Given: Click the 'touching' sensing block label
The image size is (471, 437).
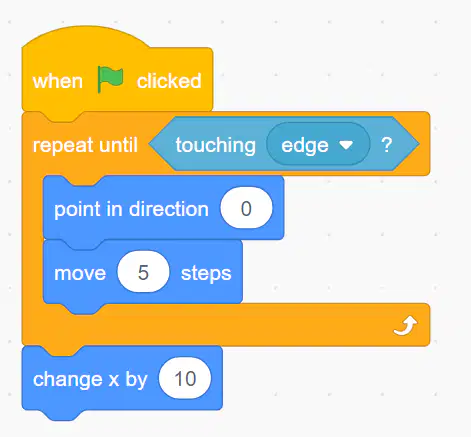Looking at the screenshot, I should point(216,145).
